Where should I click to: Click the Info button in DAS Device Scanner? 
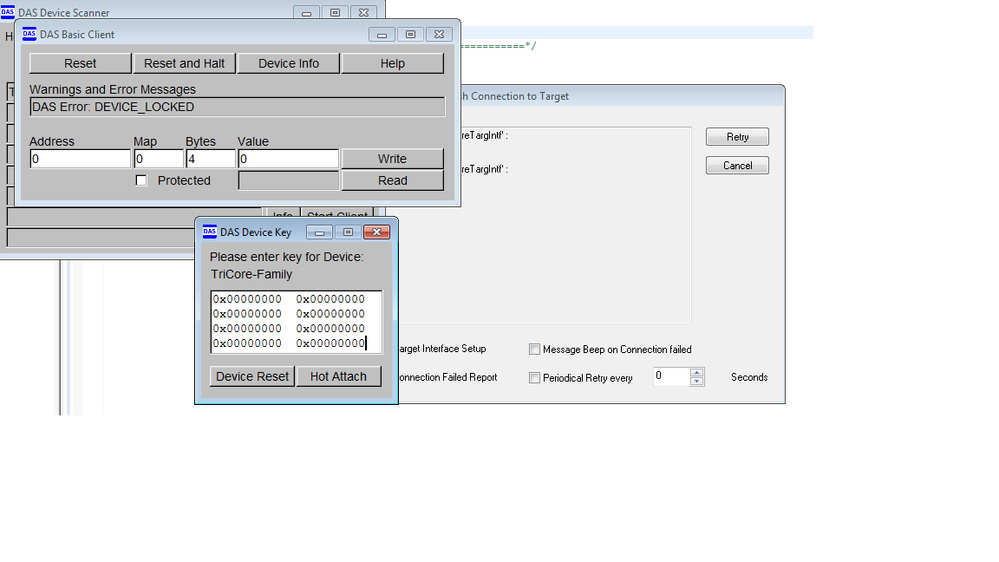point(282,215)
